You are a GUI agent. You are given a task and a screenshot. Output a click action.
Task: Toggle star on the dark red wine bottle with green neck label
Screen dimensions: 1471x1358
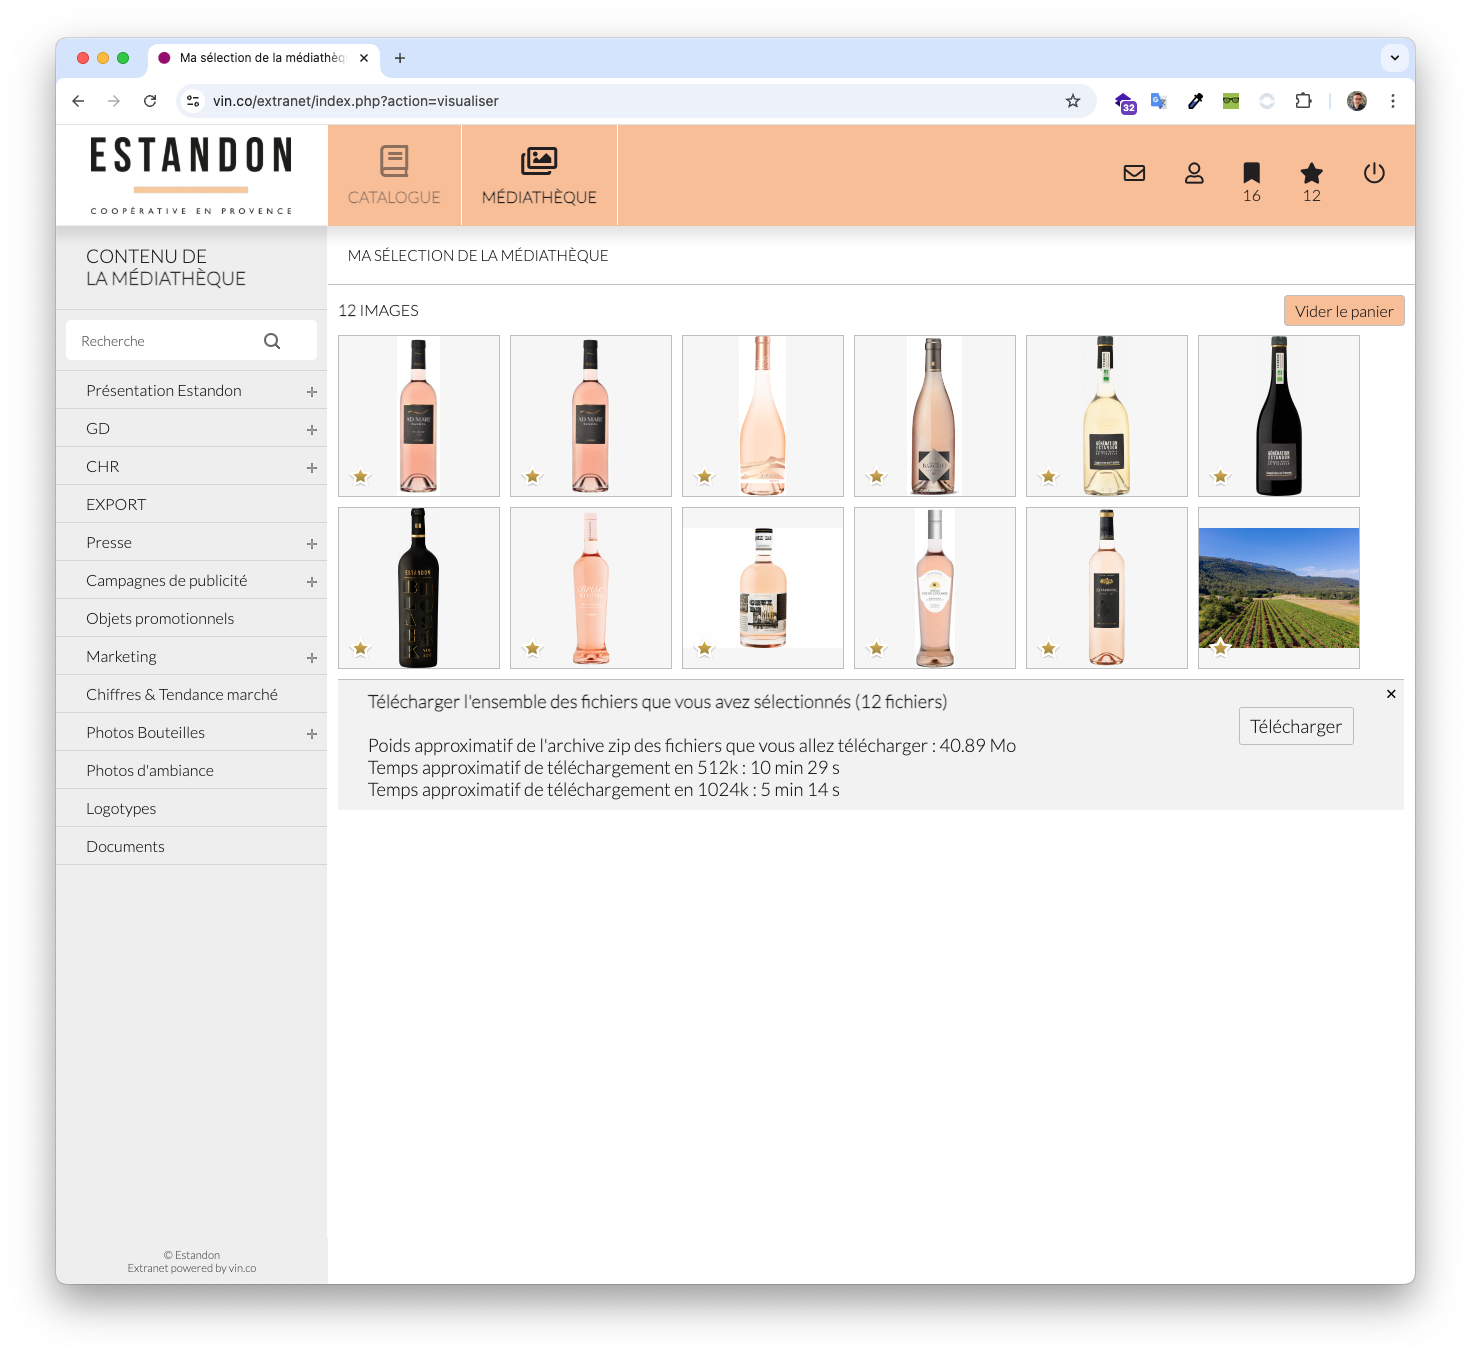point(1221,477)
